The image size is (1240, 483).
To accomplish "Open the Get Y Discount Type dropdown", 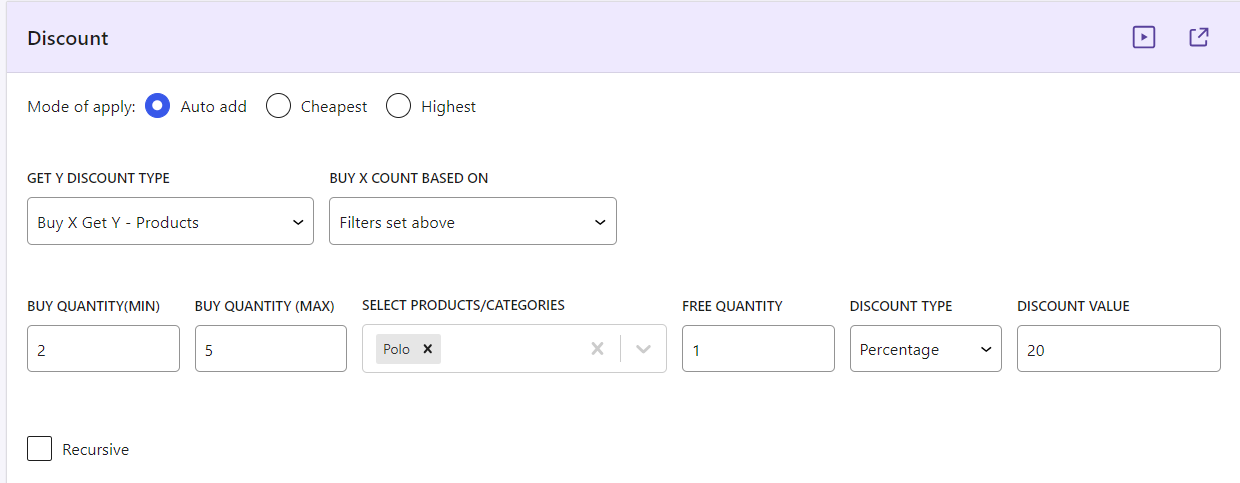I will 170,221.
